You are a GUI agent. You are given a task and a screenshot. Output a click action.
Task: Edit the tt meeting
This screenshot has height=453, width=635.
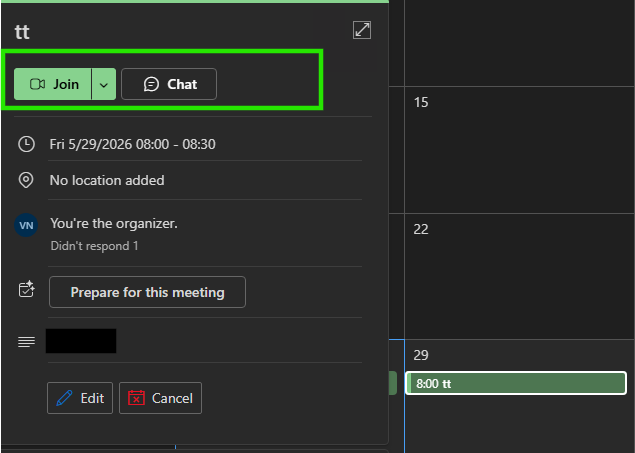[x=80, y=398]
